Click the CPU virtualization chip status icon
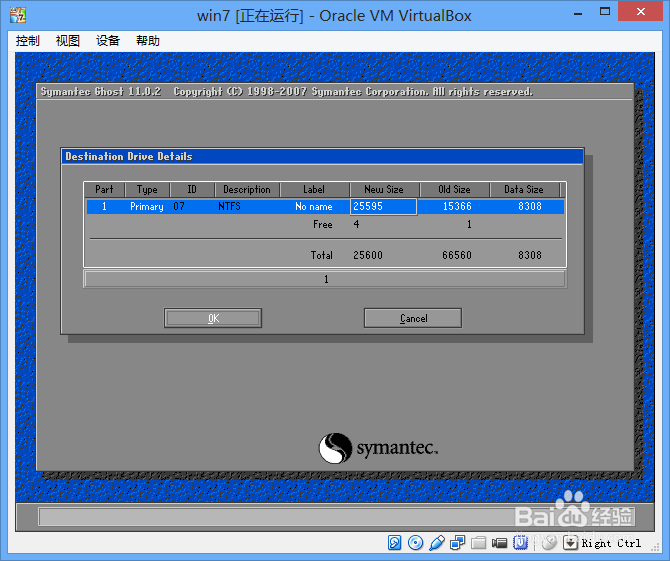The height and width of the screenshot is (561, 670). tap(520, 543)
